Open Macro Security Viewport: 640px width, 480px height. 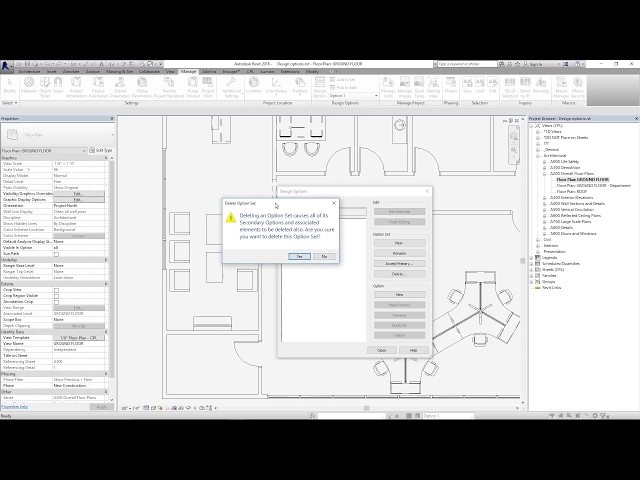[x=578, y=87]
